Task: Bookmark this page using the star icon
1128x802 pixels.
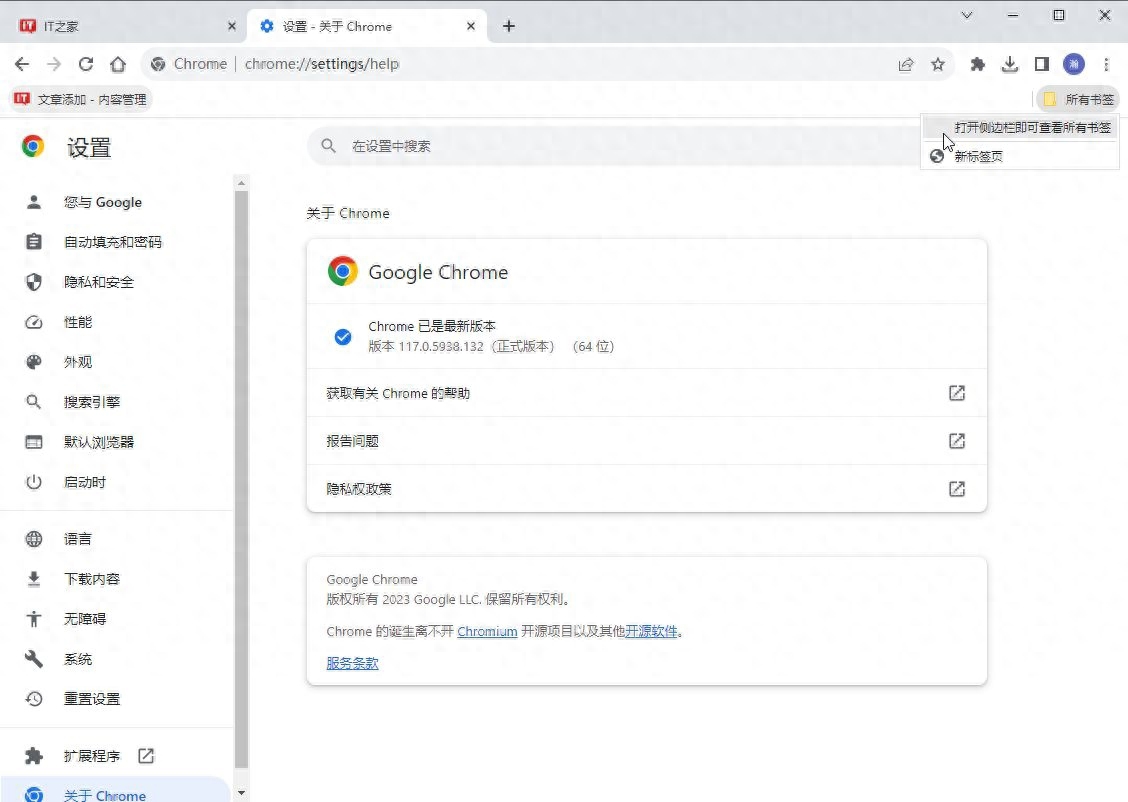Action: tap(938, 63)
